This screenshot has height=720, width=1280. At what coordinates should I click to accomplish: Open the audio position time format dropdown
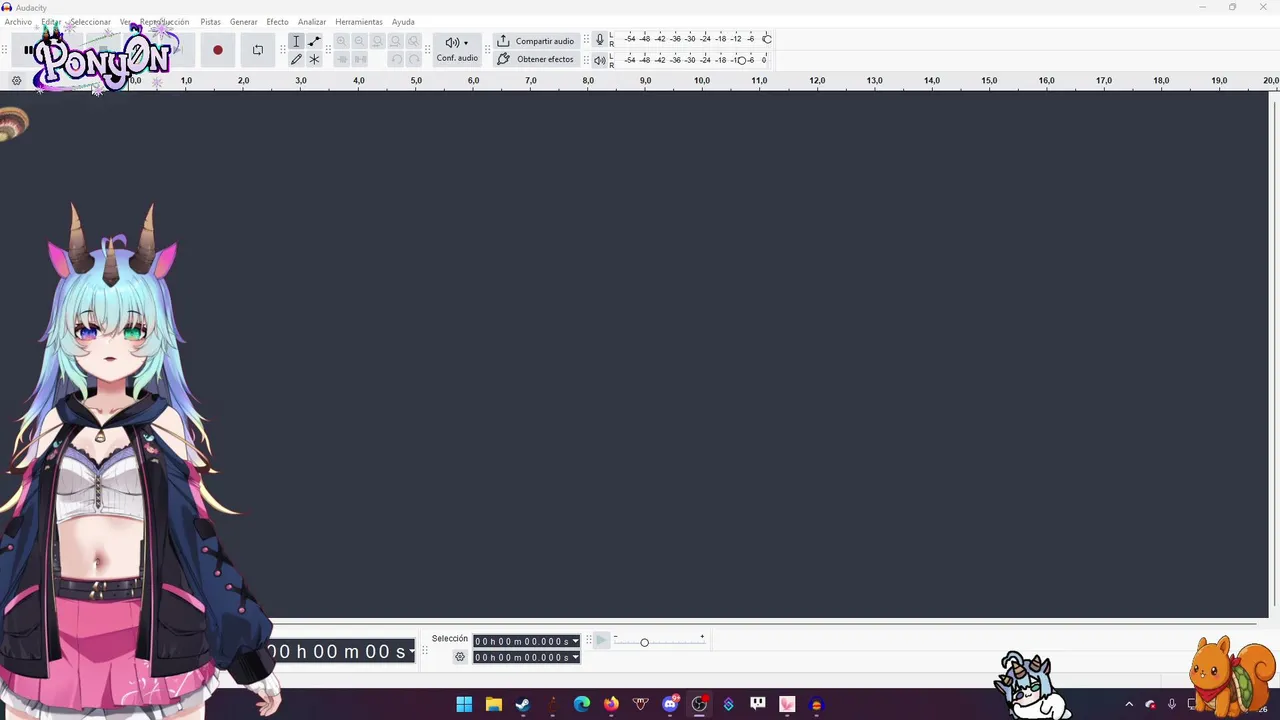tap(411, 652)
